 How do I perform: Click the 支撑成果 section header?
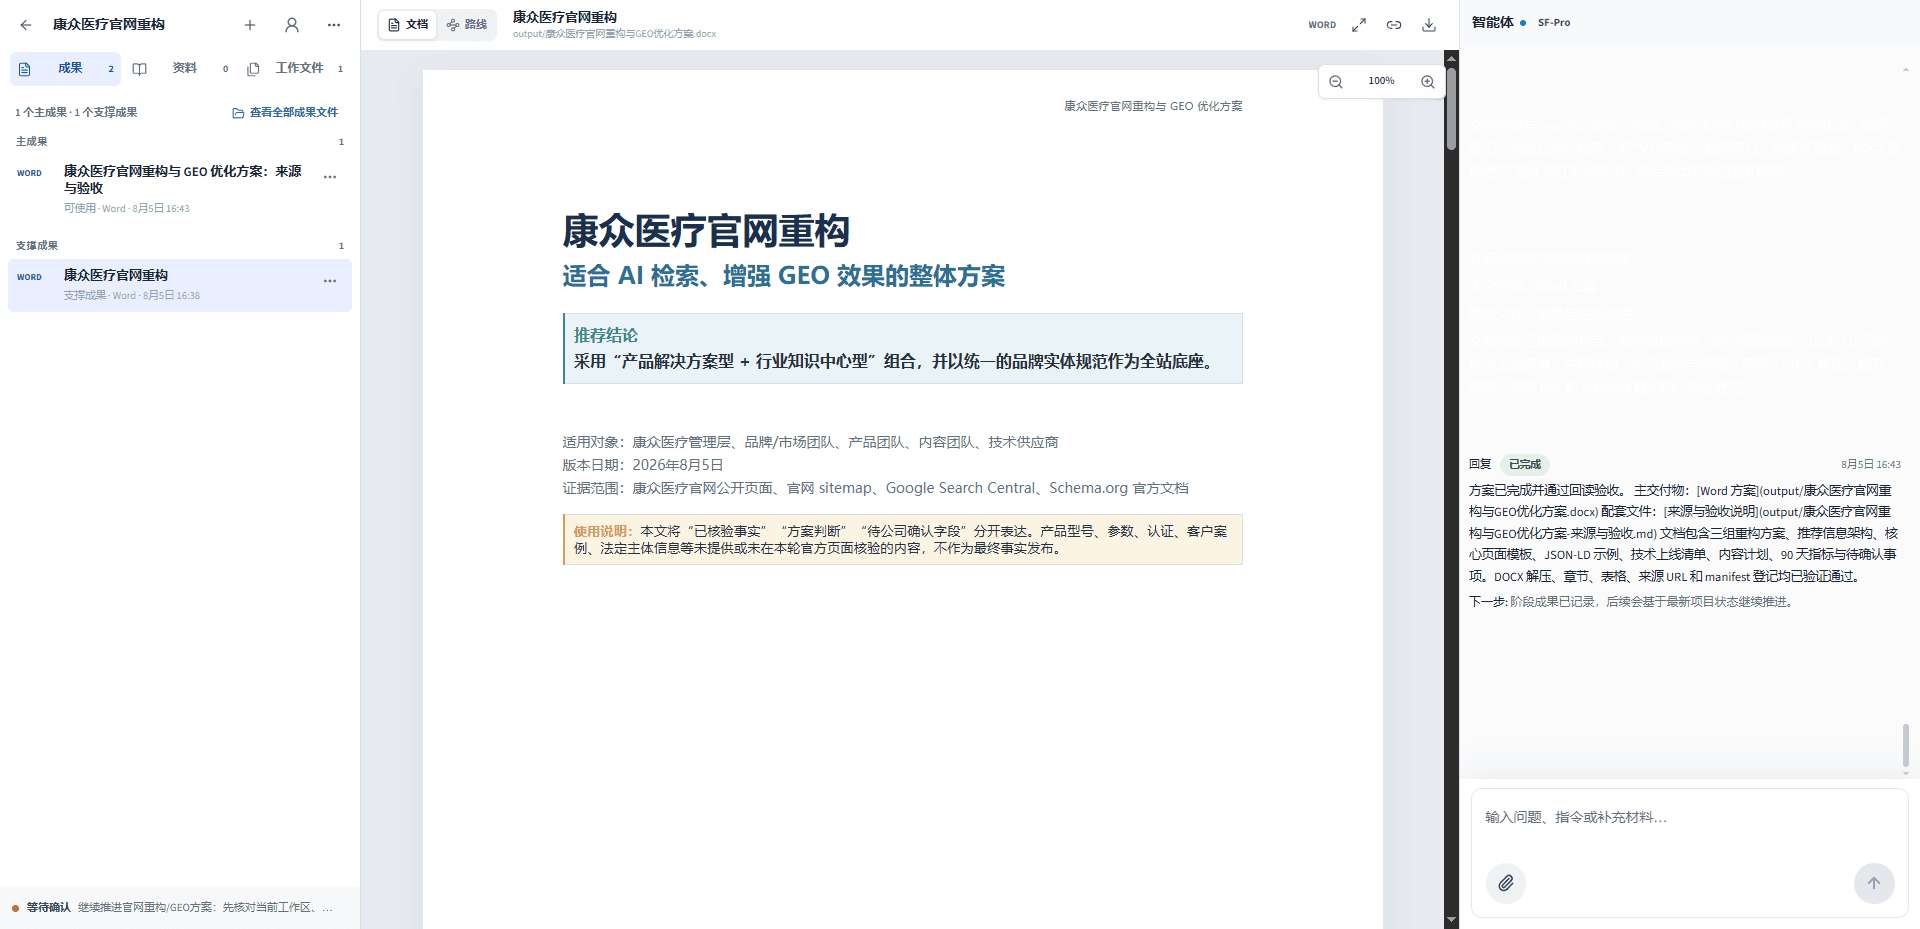[37, 246]
